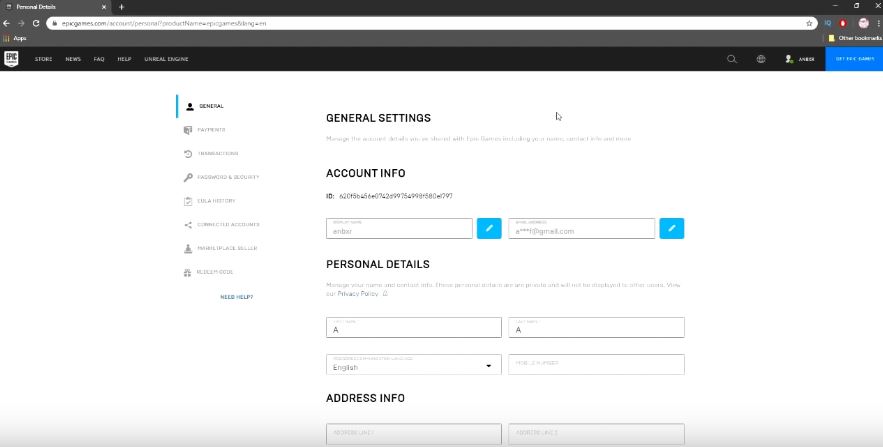Image resolution: width=883 pixels, height=447 pixels.
Task: Click the globe language icon
Action: point(761,59)
